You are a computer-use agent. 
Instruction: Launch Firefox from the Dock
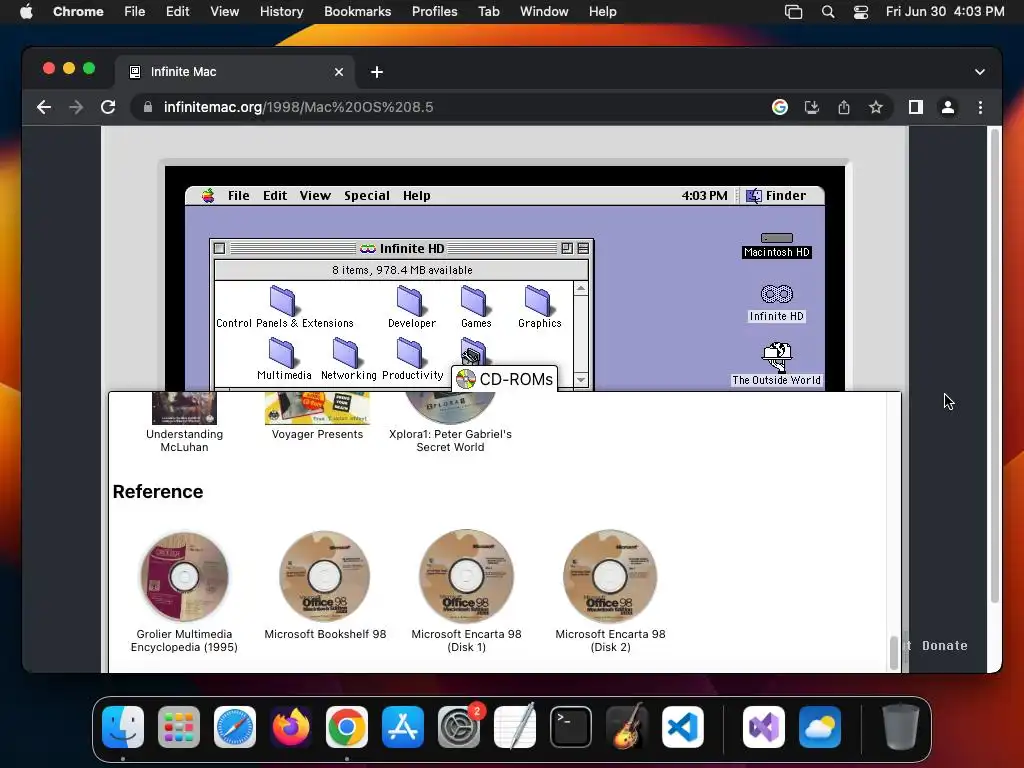click(291, 726)
